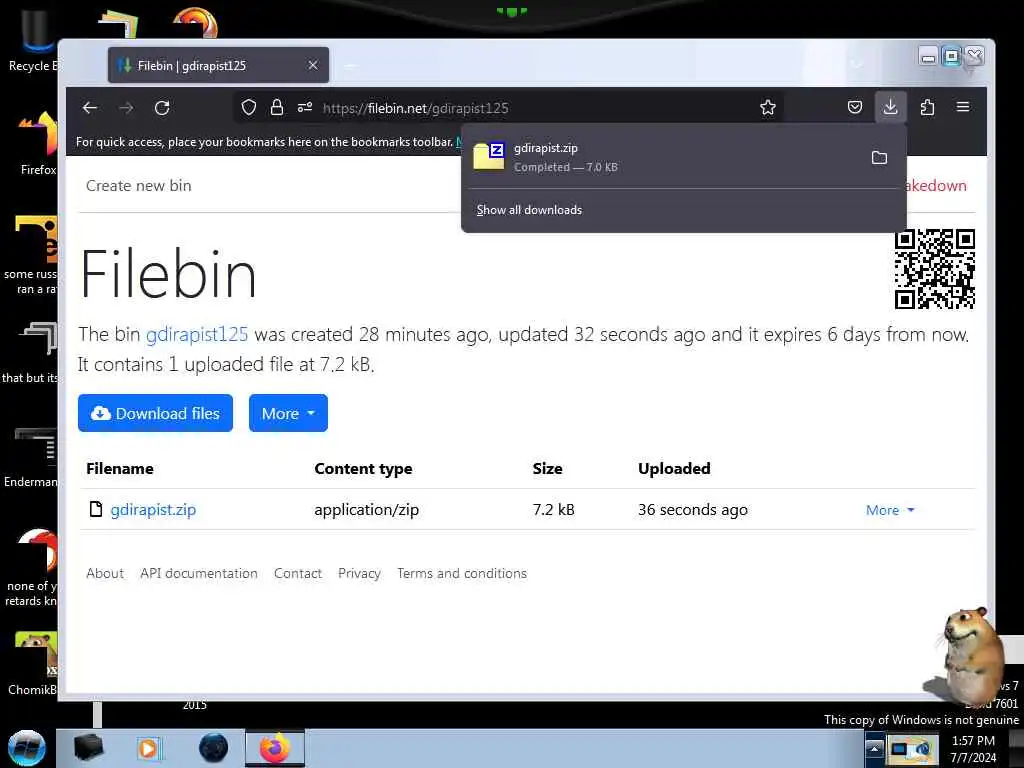Click the Content type column header
Image resolution: width=1024 pixels, height=768 pixels.
(363, 468)
